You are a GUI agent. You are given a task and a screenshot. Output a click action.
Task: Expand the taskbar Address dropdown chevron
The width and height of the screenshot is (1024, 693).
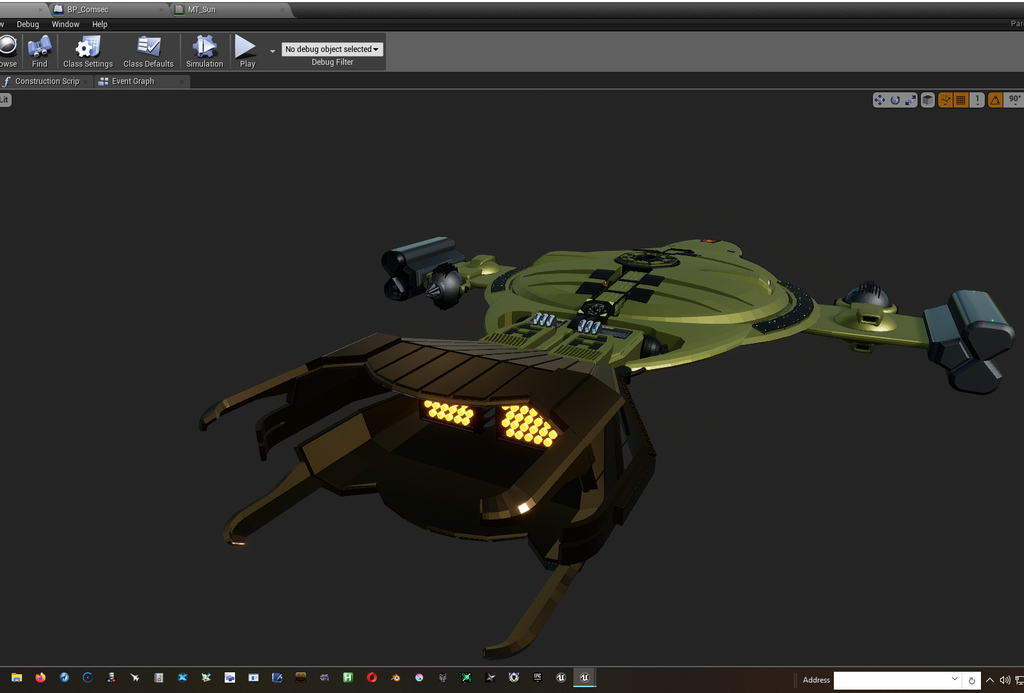coord(955,680)
